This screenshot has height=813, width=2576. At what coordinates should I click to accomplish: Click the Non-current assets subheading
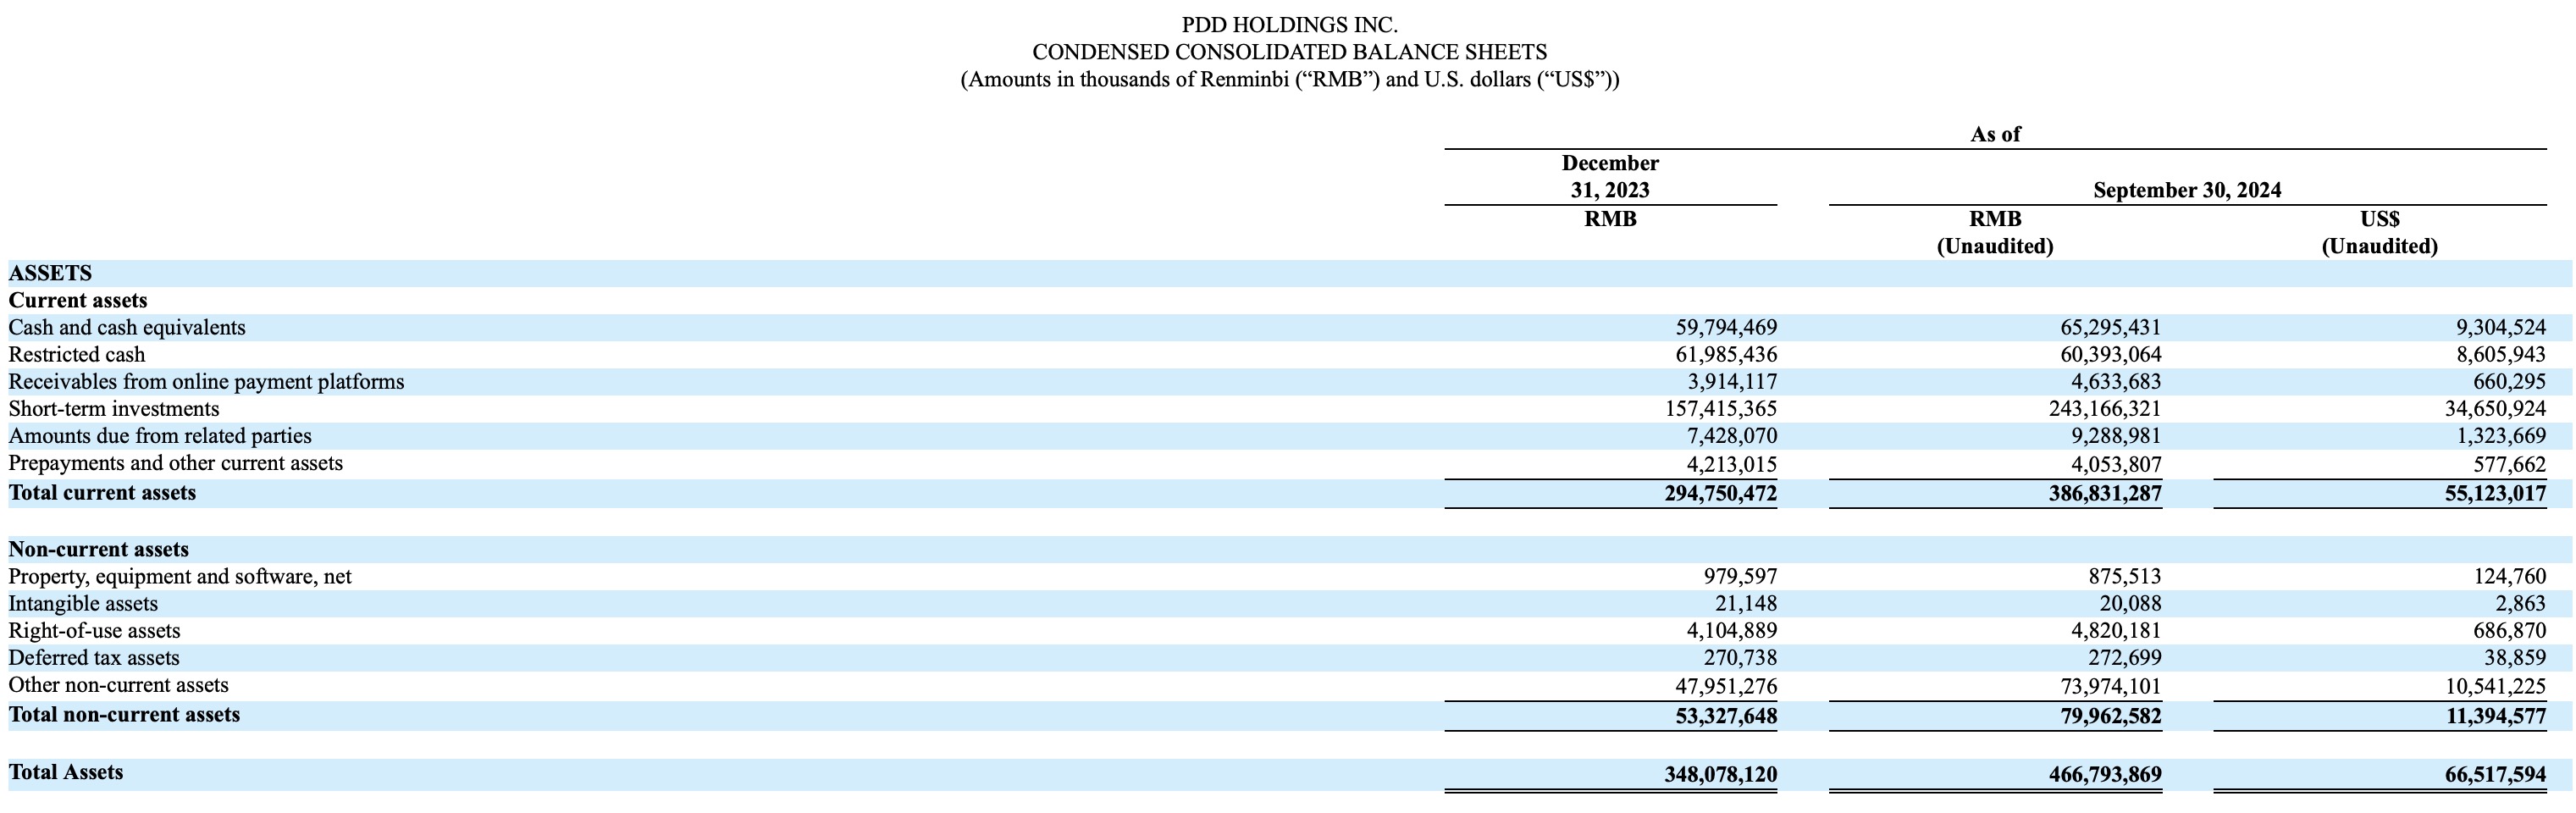click(99, 549)
